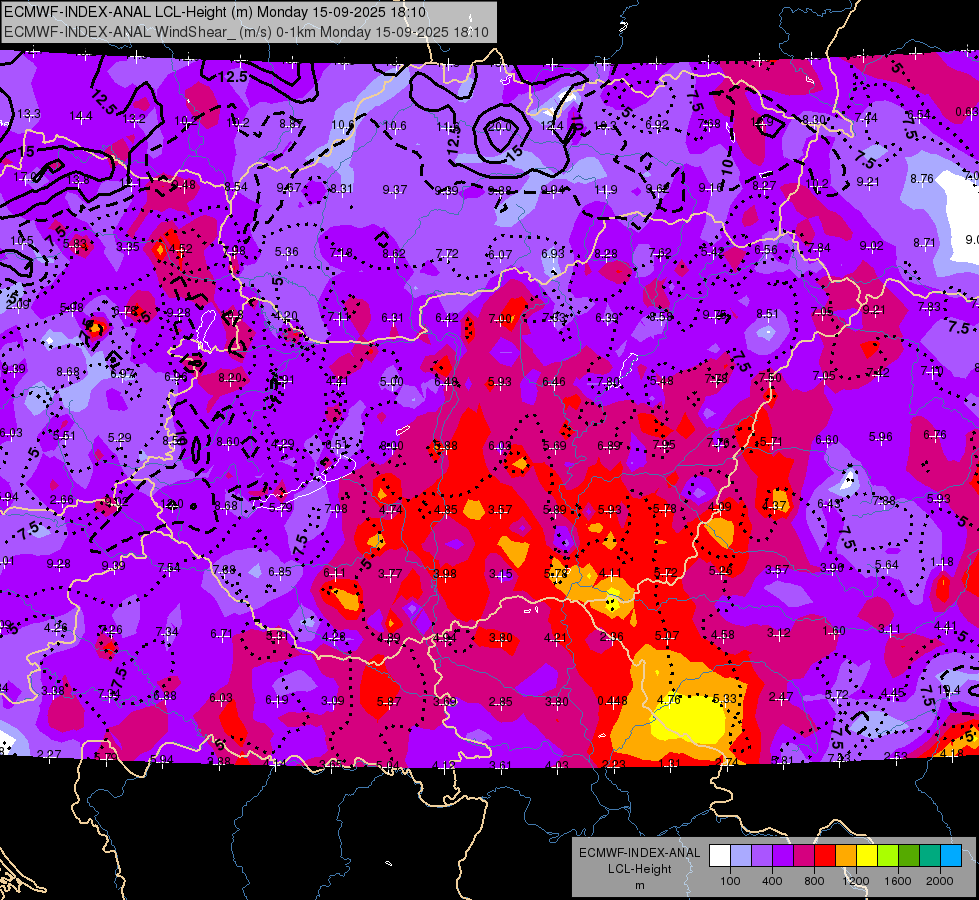Click the 3.98 value on the map

tap(445, 573)
